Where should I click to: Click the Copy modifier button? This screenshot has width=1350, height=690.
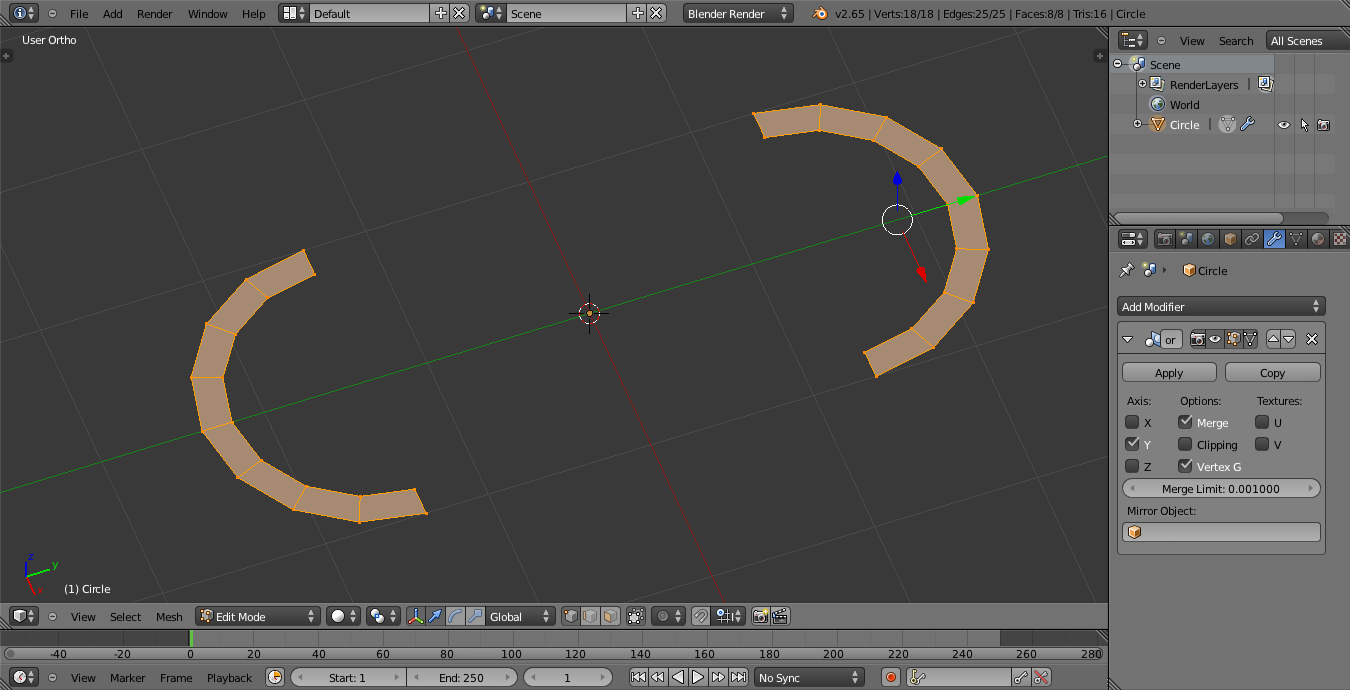1272,372
